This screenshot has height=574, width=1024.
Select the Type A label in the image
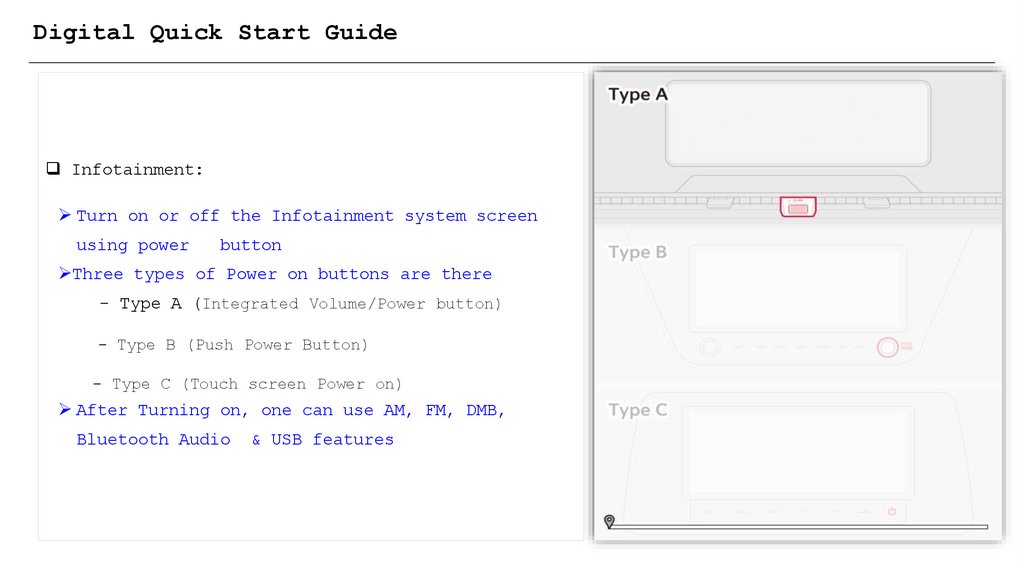click(637, 95)
